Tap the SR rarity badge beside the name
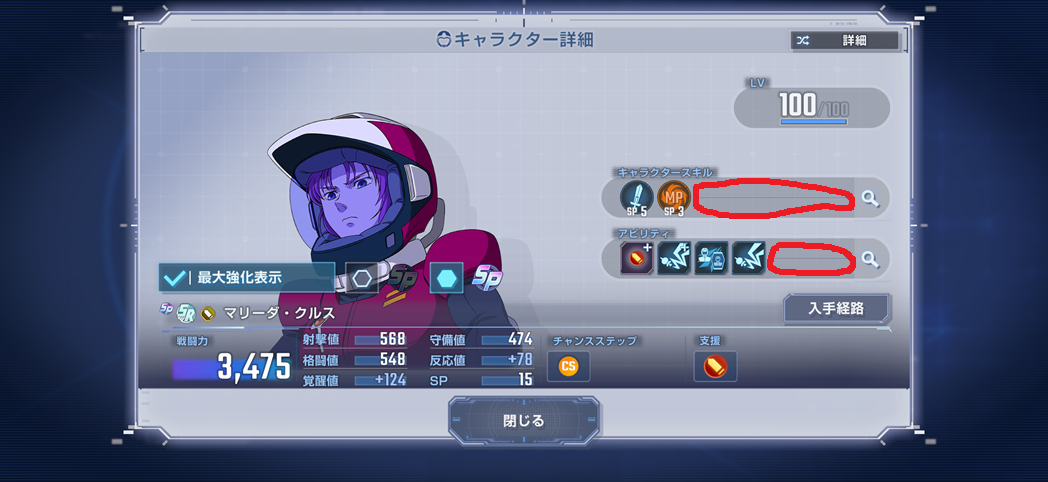The width and height of the screenshot is (1048, 482). (x=186, y=312)
